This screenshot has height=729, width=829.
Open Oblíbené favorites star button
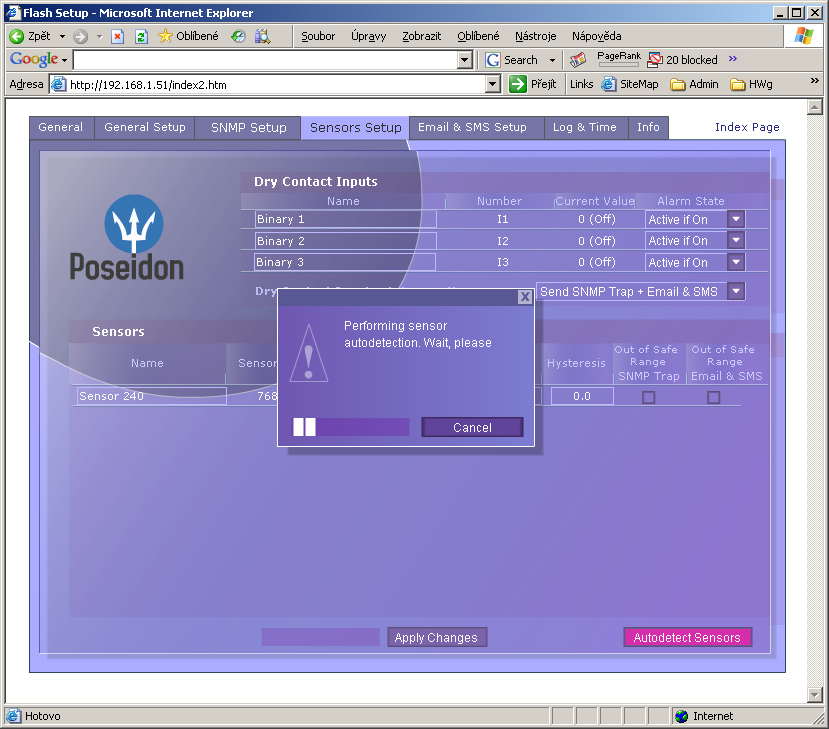coord(188,36)
